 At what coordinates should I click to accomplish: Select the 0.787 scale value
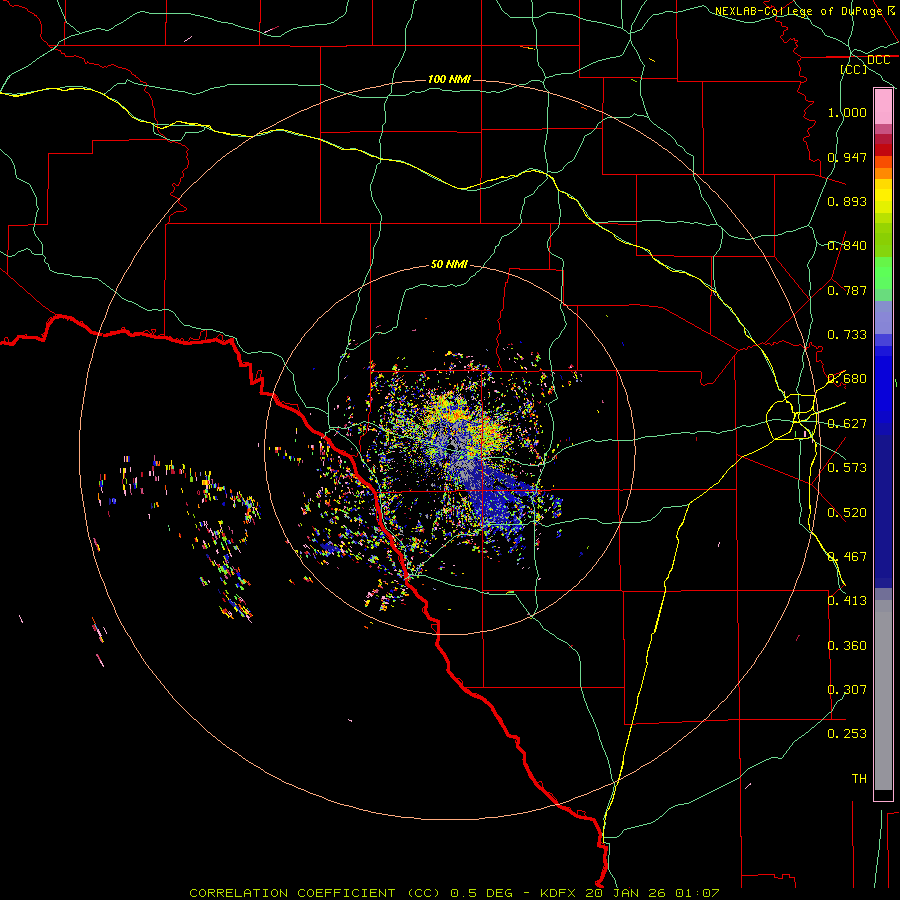[x=847, y=290]
